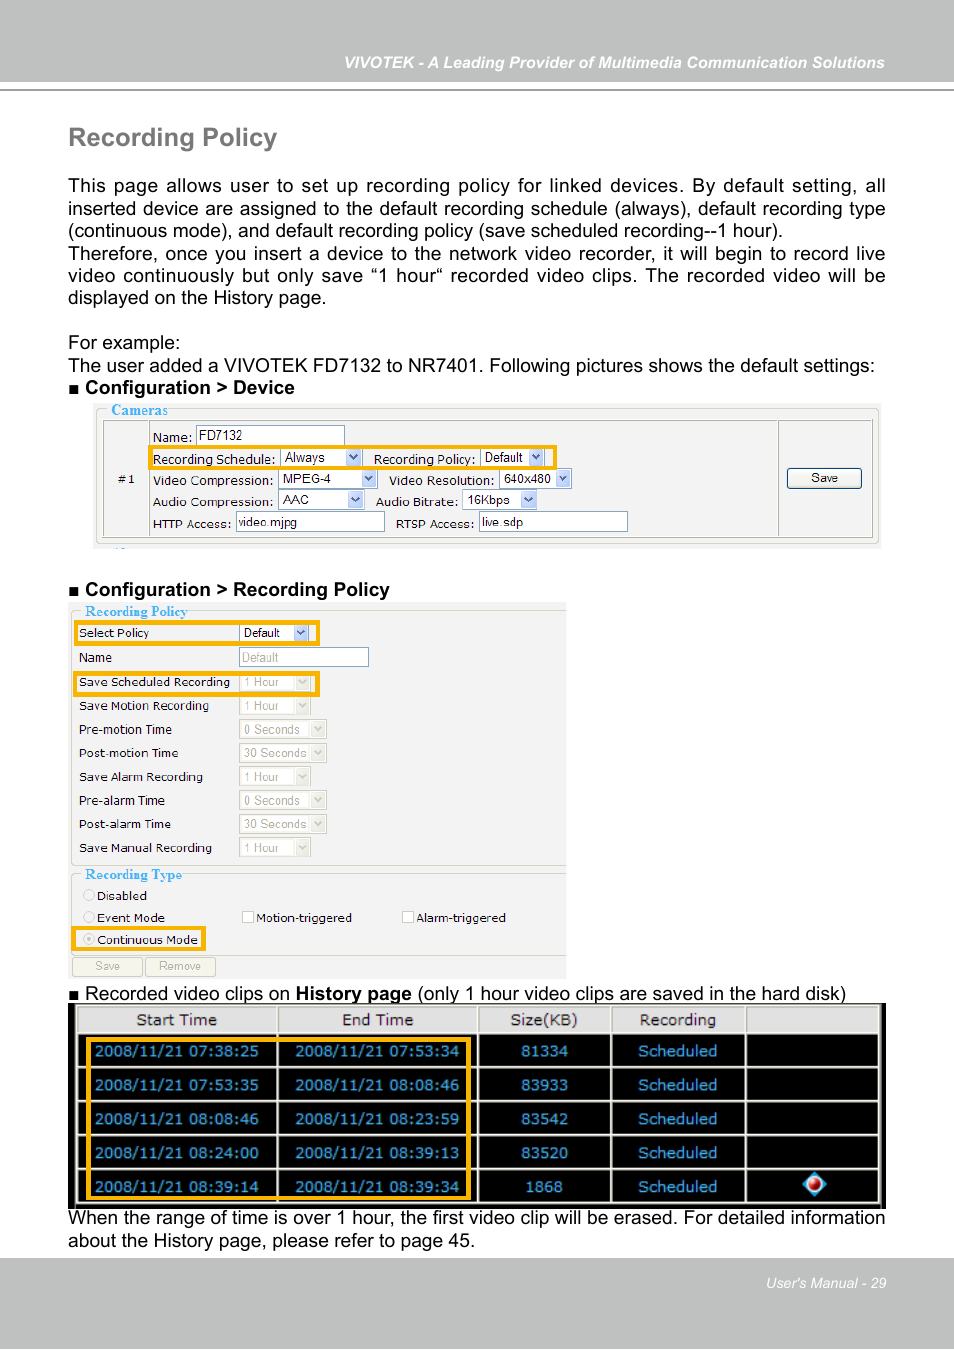
Task: Click the Start Time column header
Action: [177, 1020]
